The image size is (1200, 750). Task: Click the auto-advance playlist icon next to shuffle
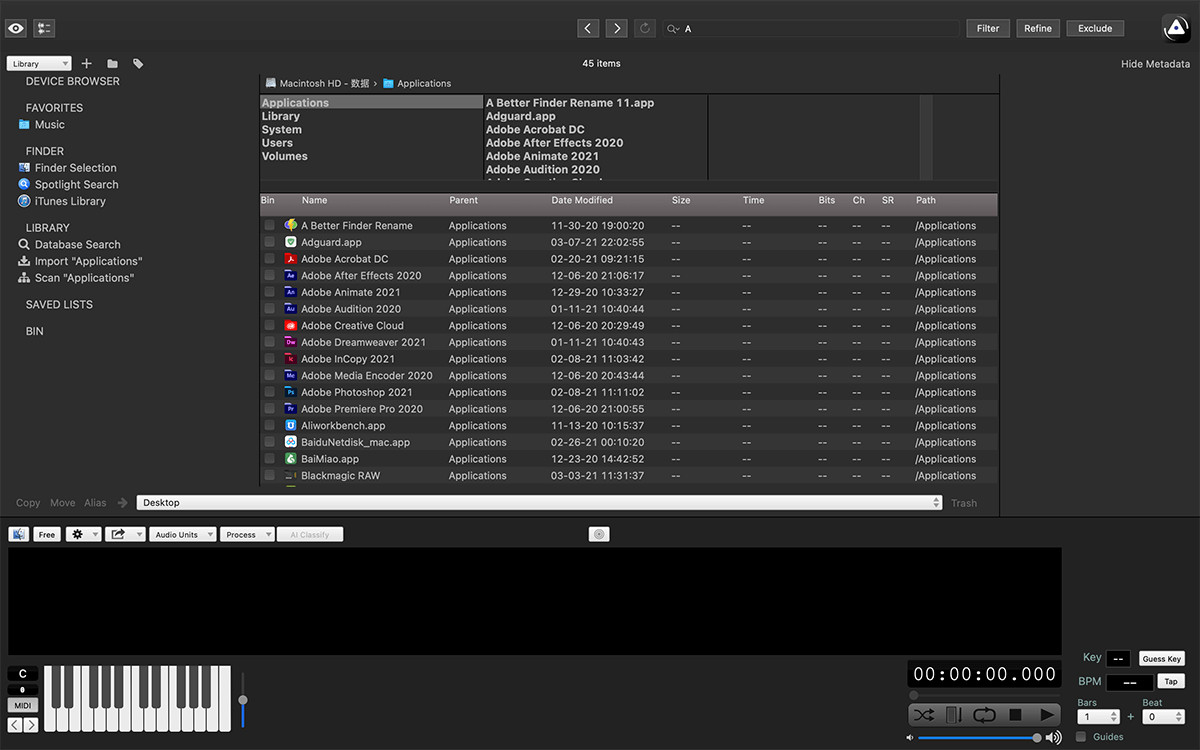pos(954,715)
